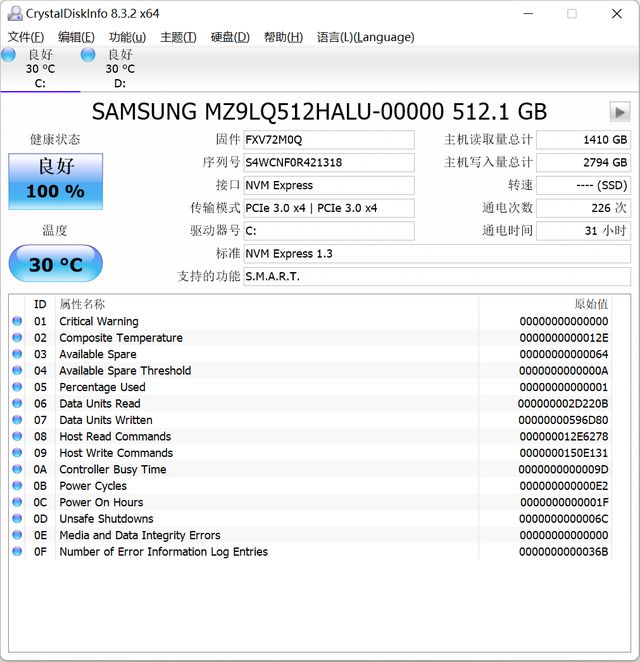The height and width of the screenshot is (662, 640).
Task: Click the transfer mode field PCIe 3.0 x4
Action: (x=329, y=208)
